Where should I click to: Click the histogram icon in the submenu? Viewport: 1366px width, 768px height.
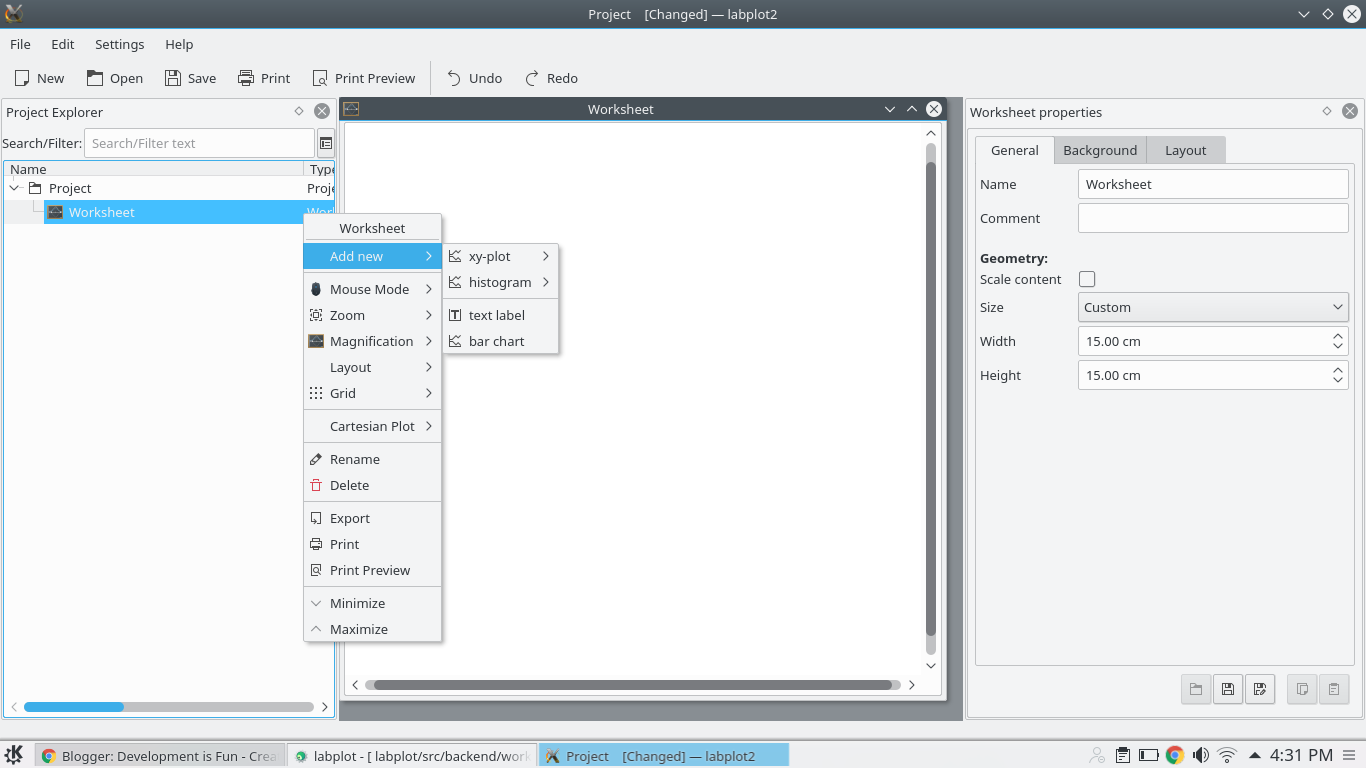[x=455, y=282]
